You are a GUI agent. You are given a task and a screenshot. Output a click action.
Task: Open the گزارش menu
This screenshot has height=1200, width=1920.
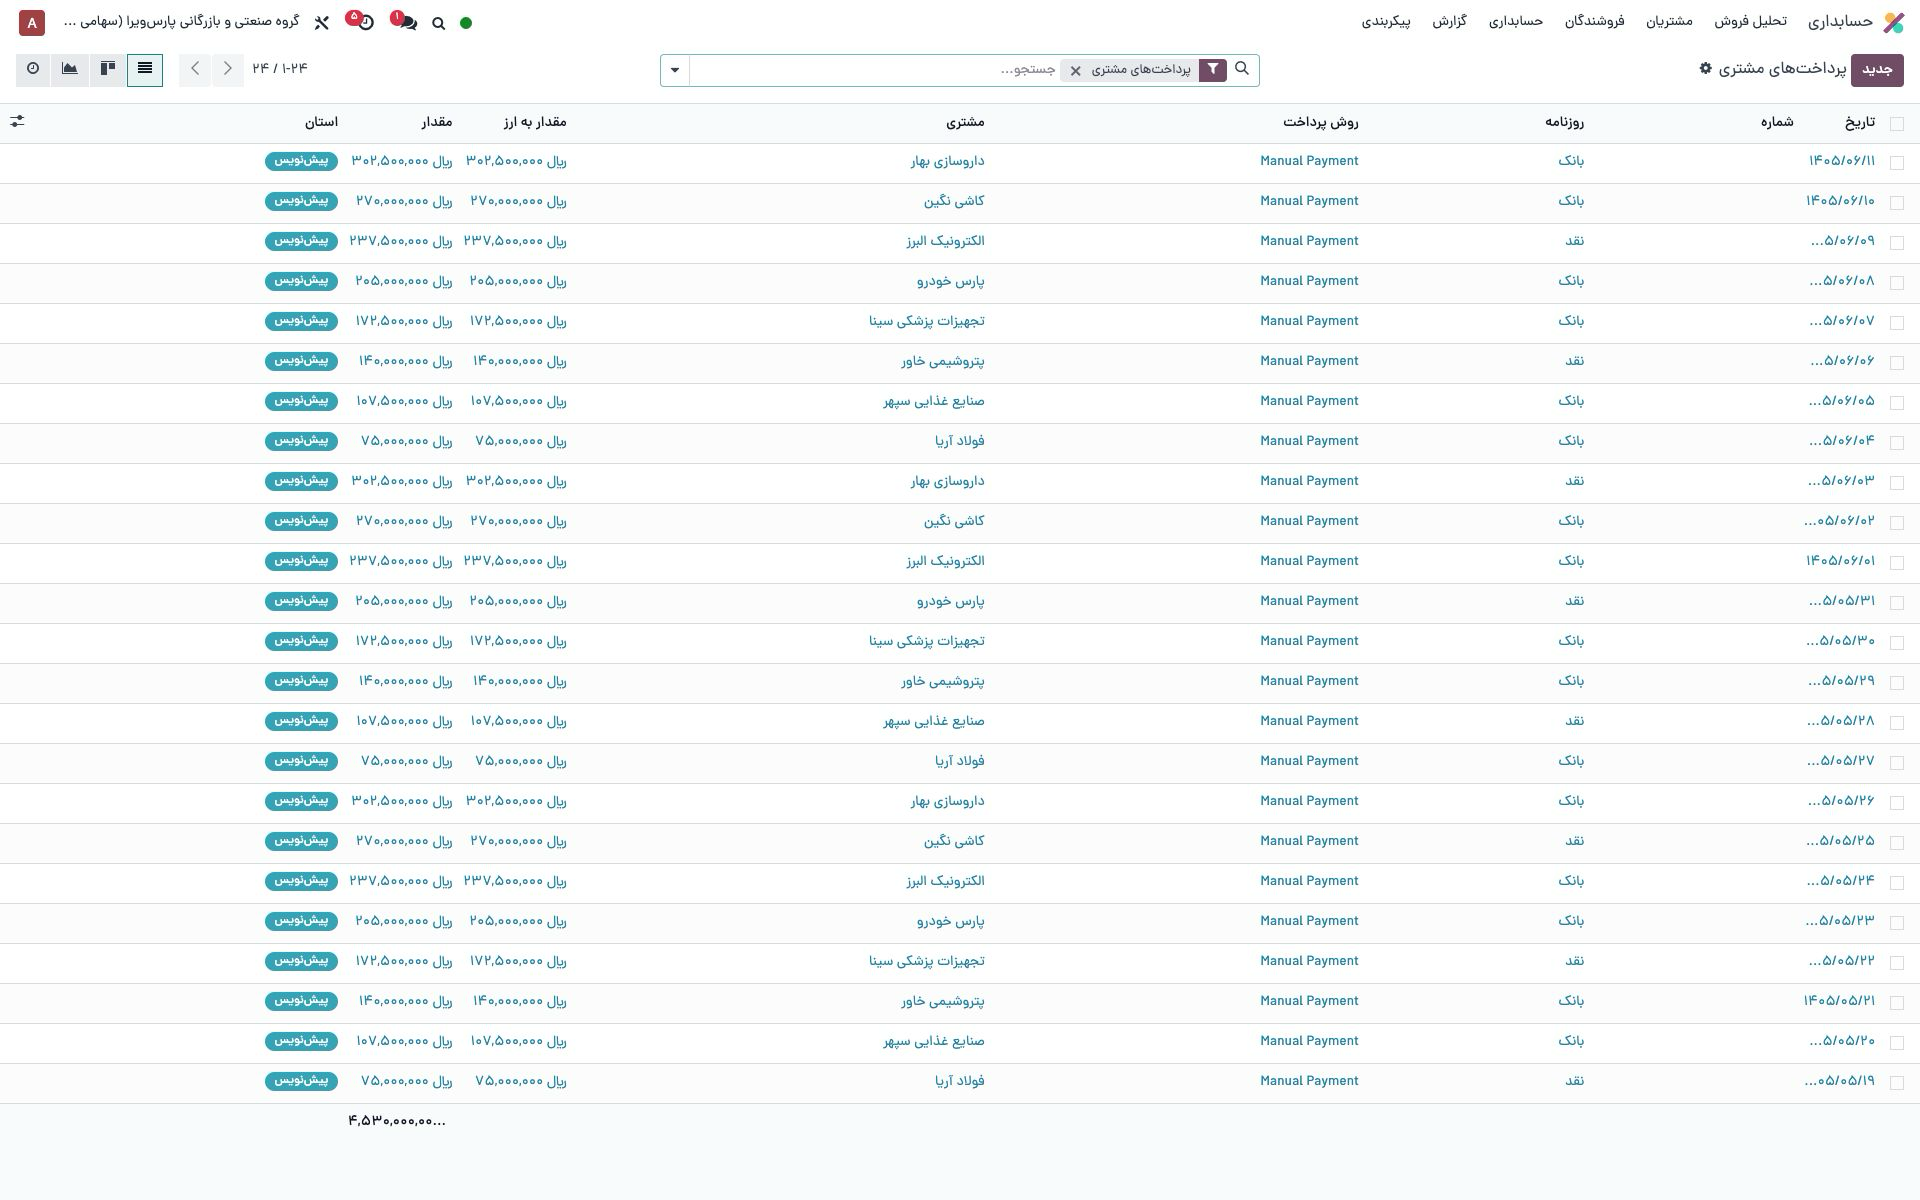(1449, 22)
